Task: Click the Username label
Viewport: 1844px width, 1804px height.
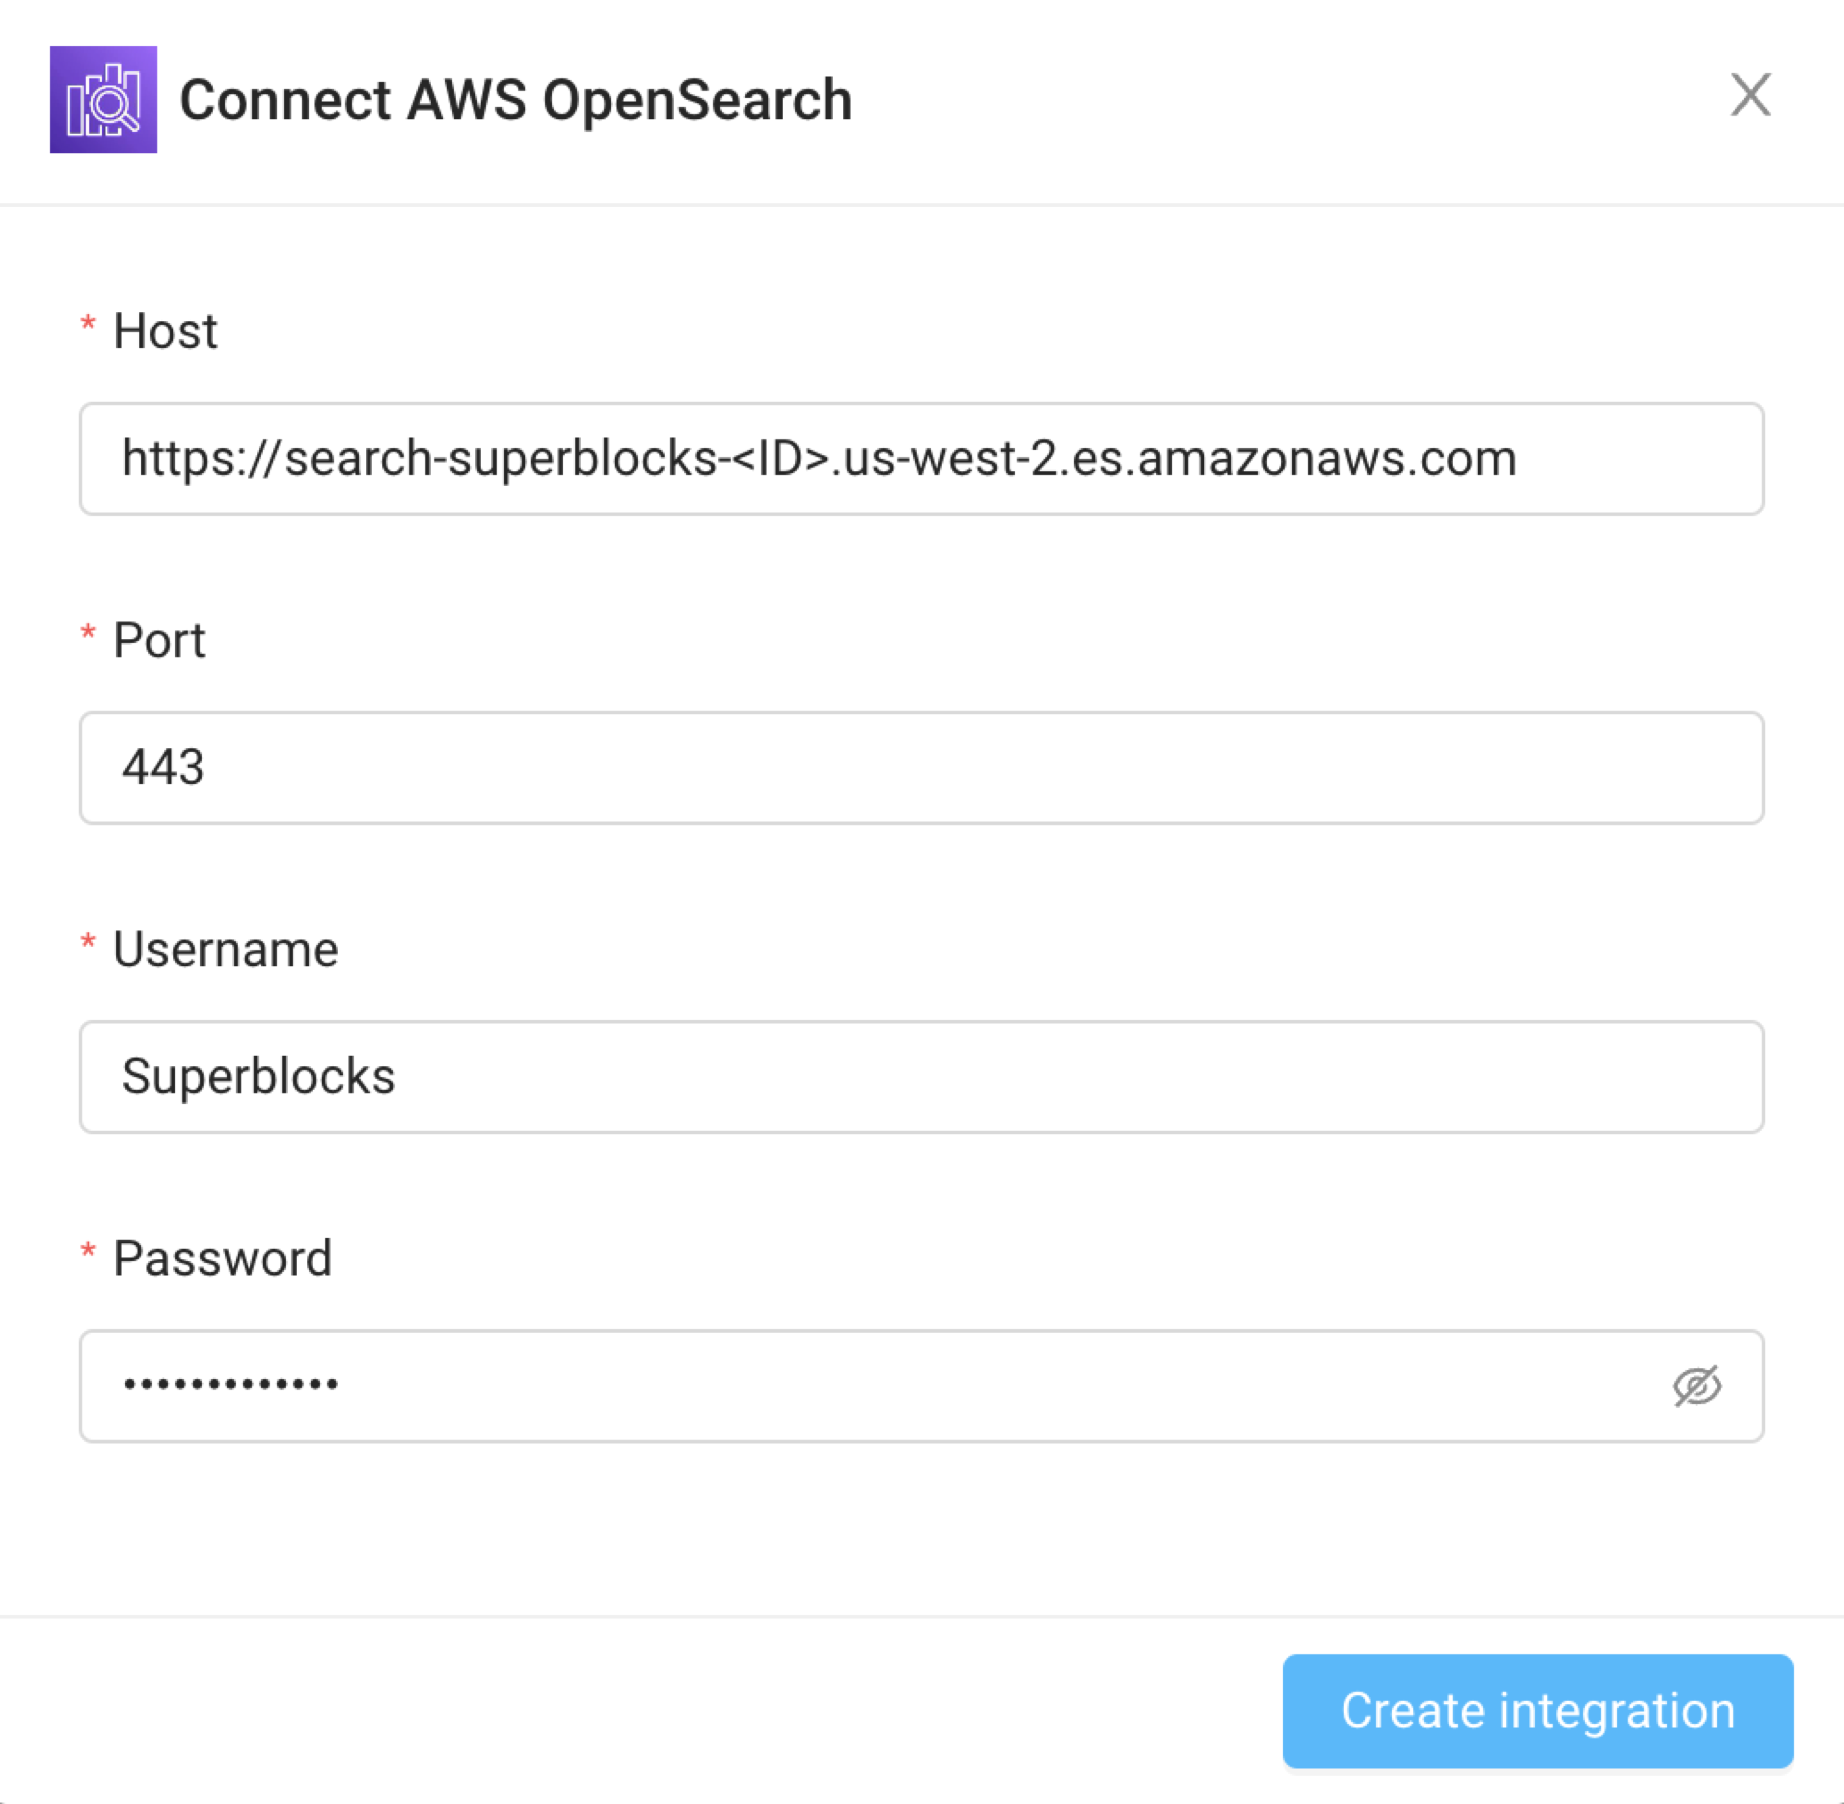Action: 225,948
